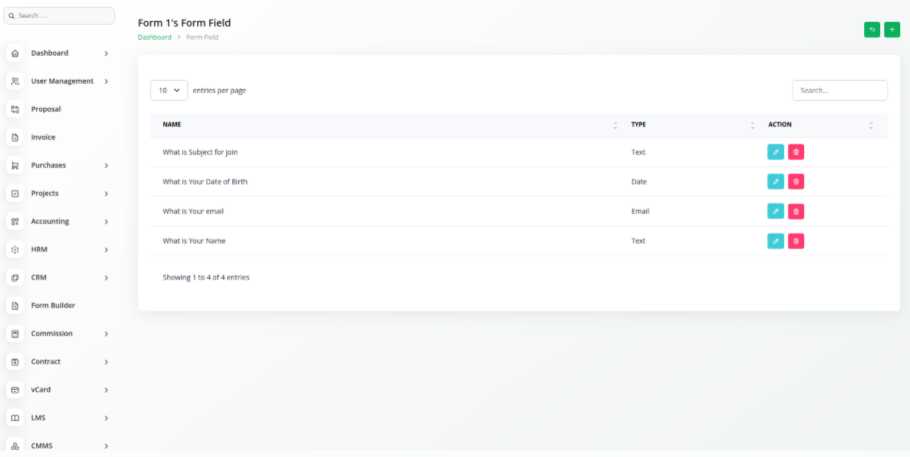Expand the CRM sidebar submenu
The height and width of the screenshot is (457, 910).
click(x=106, y=277)
